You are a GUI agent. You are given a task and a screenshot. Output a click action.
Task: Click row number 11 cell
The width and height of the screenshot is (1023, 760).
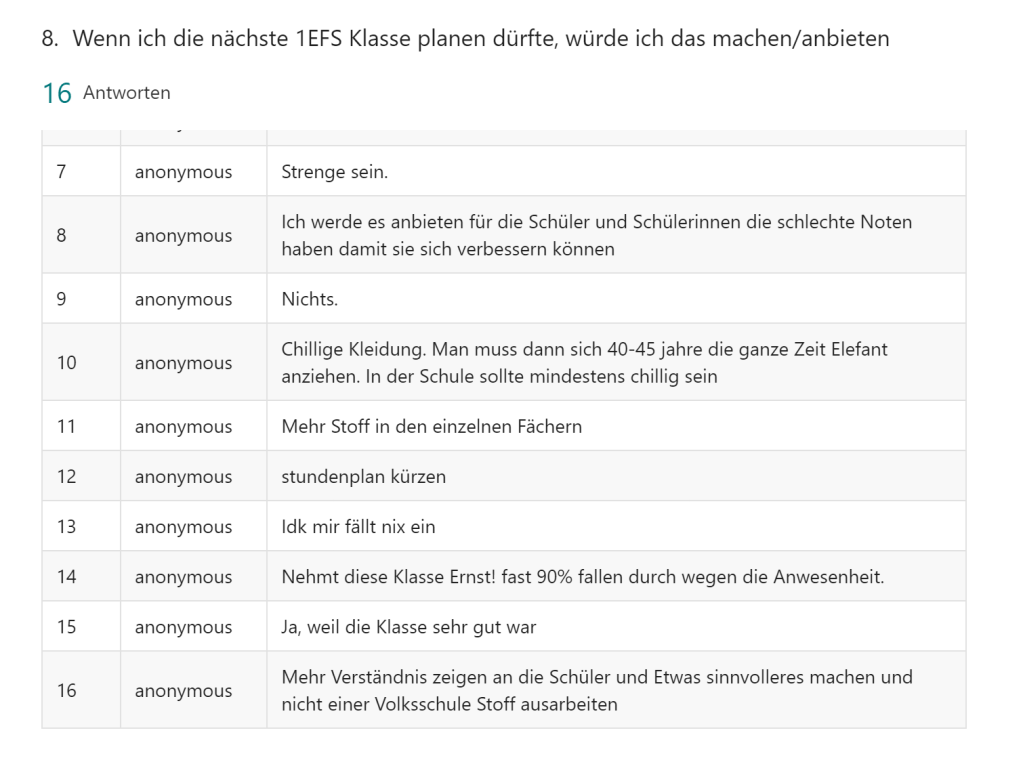pyautogui.click(x=66, y=426)
